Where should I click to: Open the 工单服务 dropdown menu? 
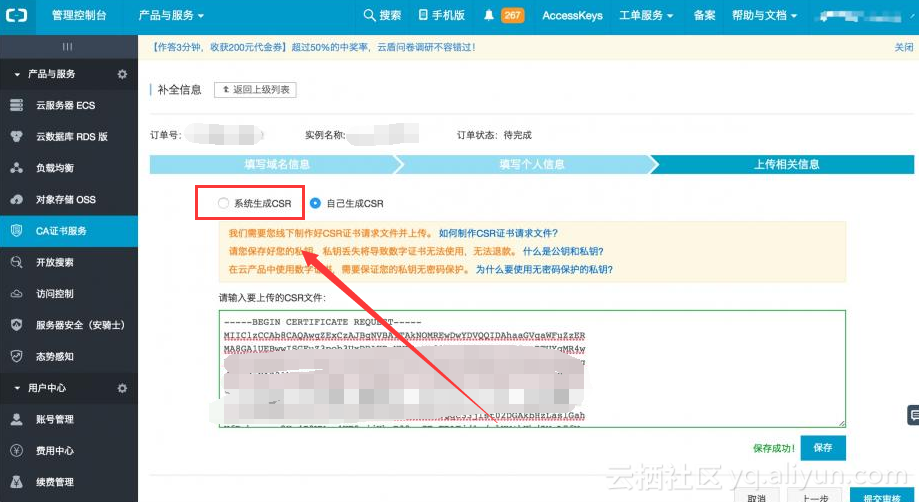point(645,16)
